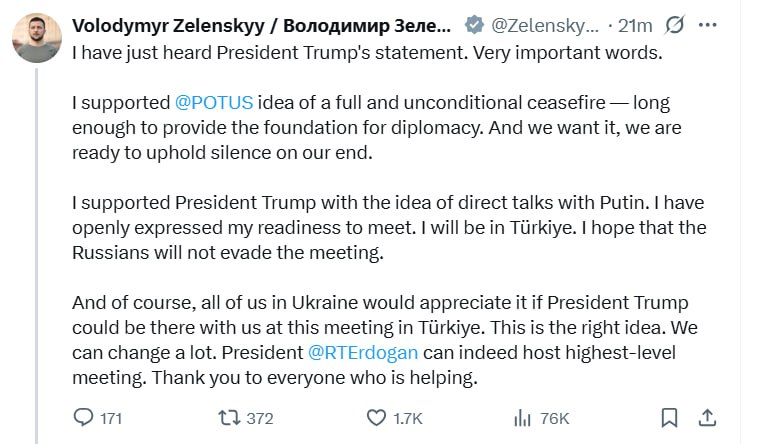The width and height of the screenshot is (761, 444).
Task: Repost the tweet via retweet icon
Action: tap(229, 417)
